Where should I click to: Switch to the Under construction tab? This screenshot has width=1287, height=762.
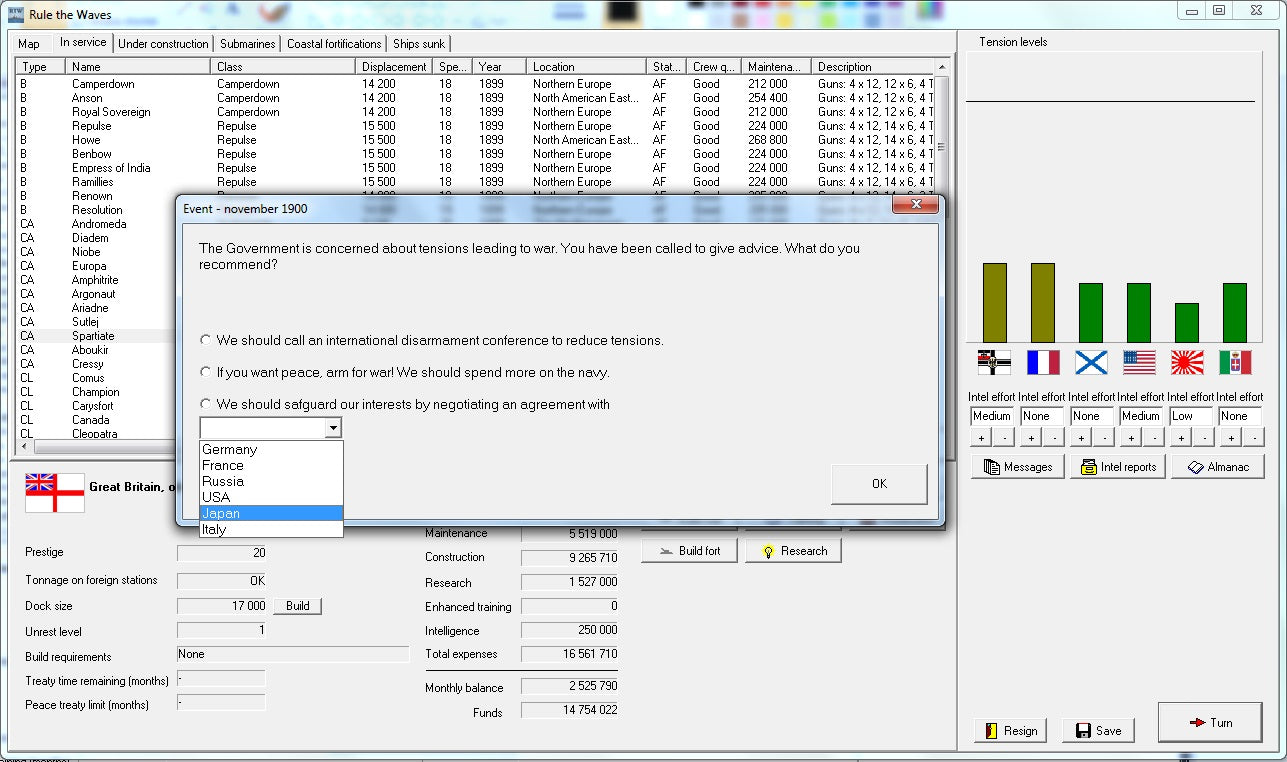(x=163, y=44)
